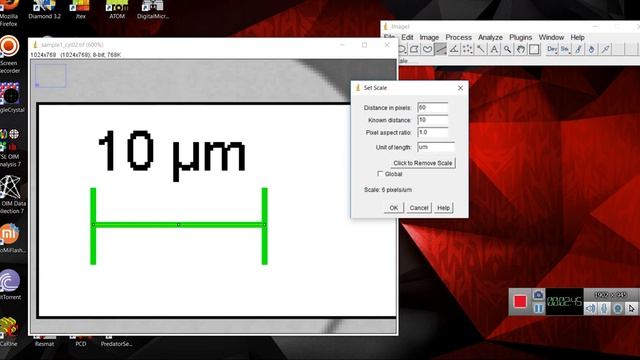Pause the screen recording
The image size is (640, 360).
[x=538, y=309]
